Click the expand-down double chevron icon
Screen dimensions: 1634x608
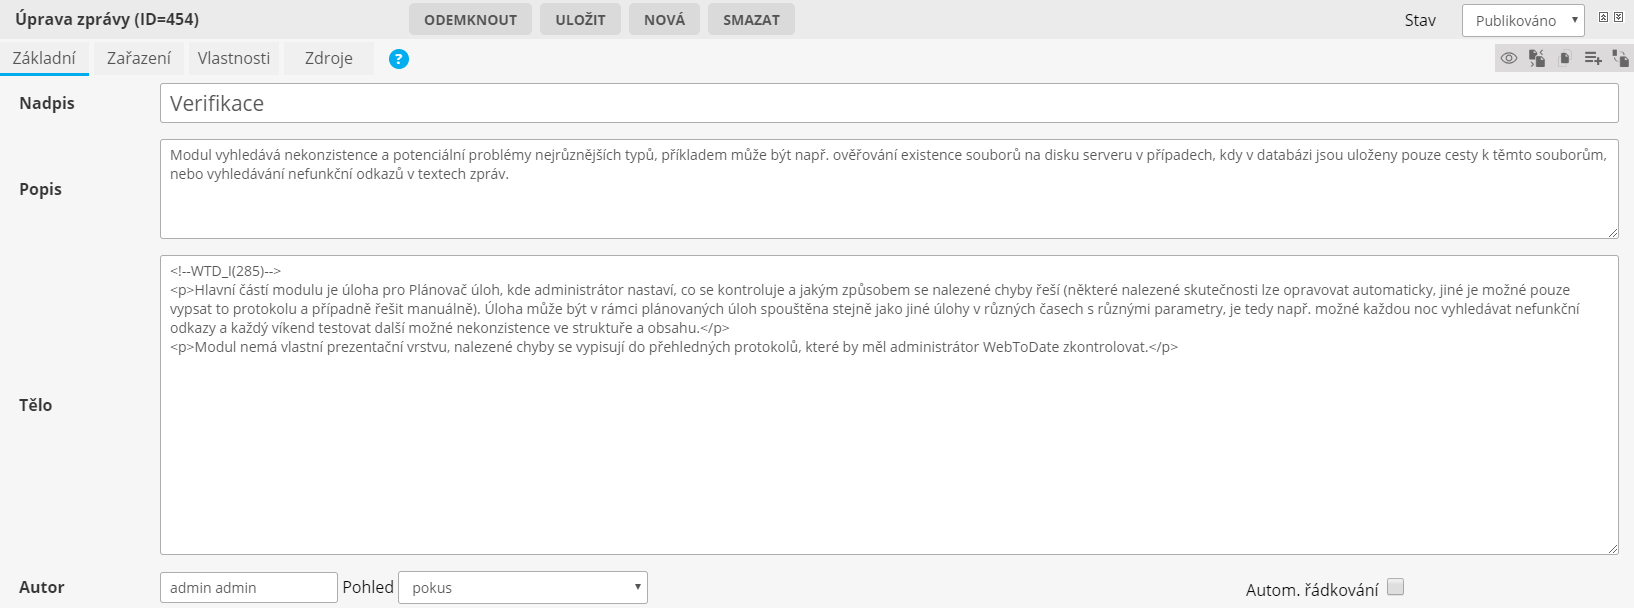point(1619,17)
